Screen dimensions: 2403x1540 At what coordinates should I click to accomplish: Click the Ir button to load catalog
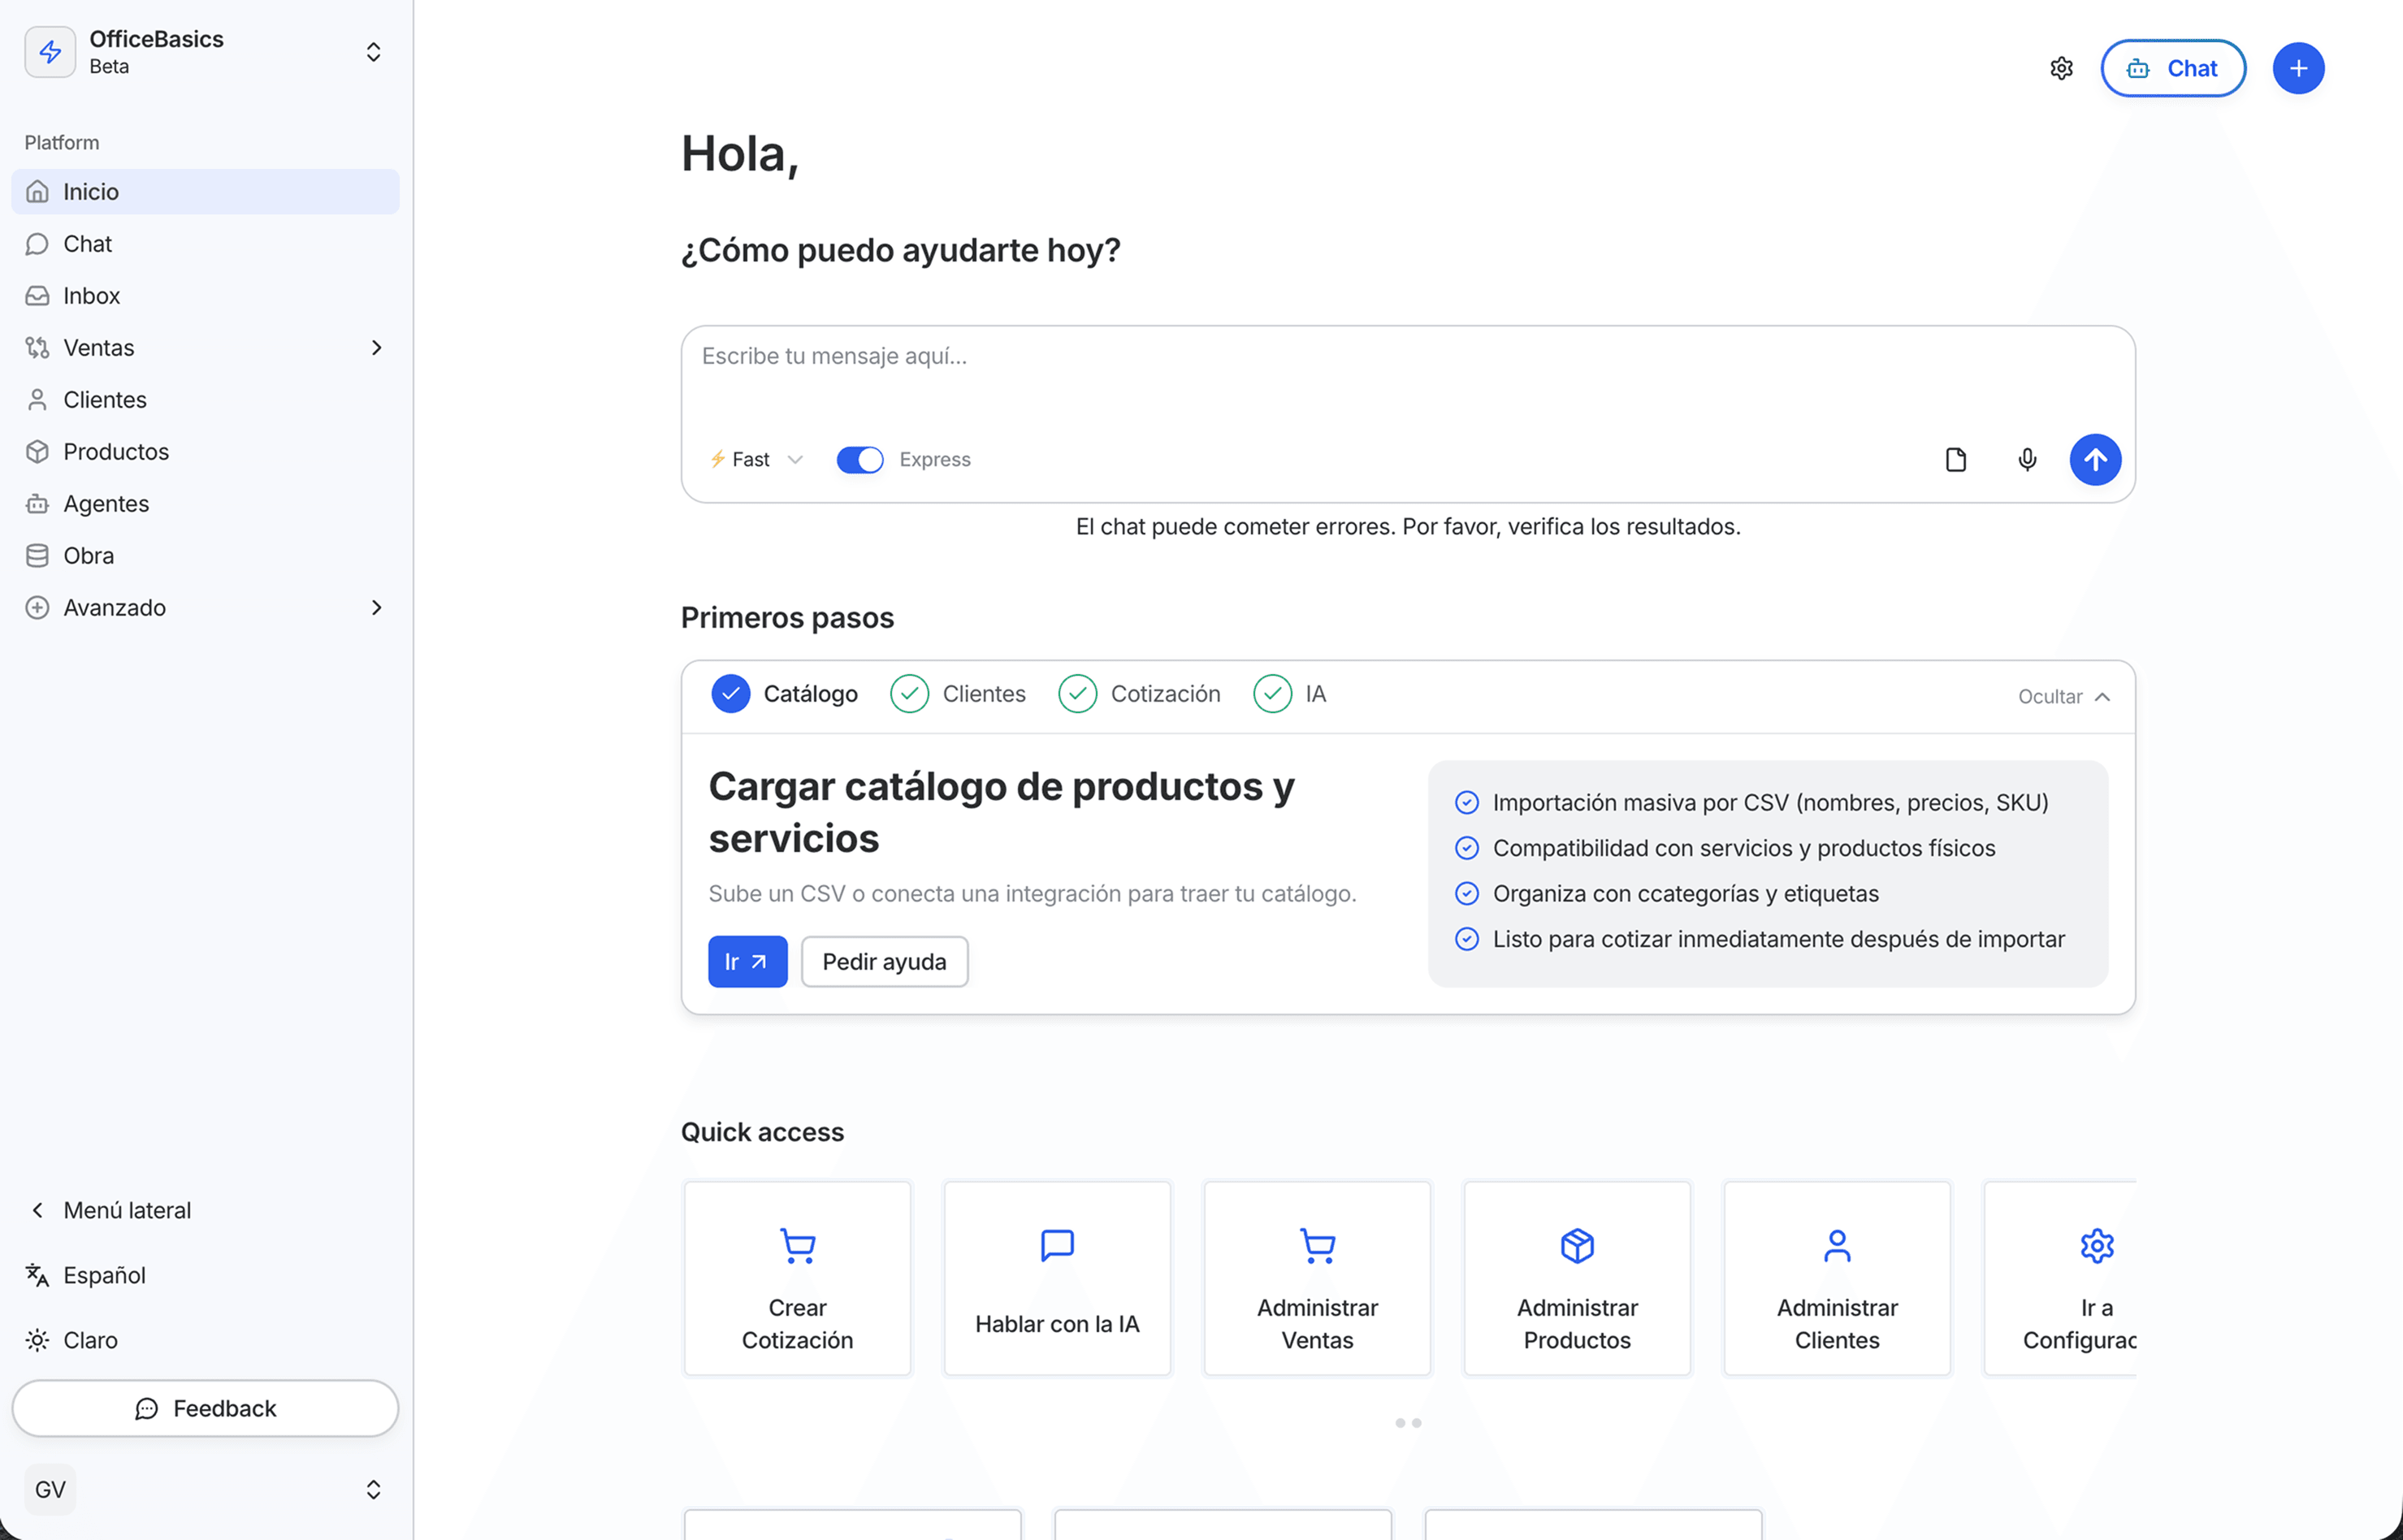(746, 961)
